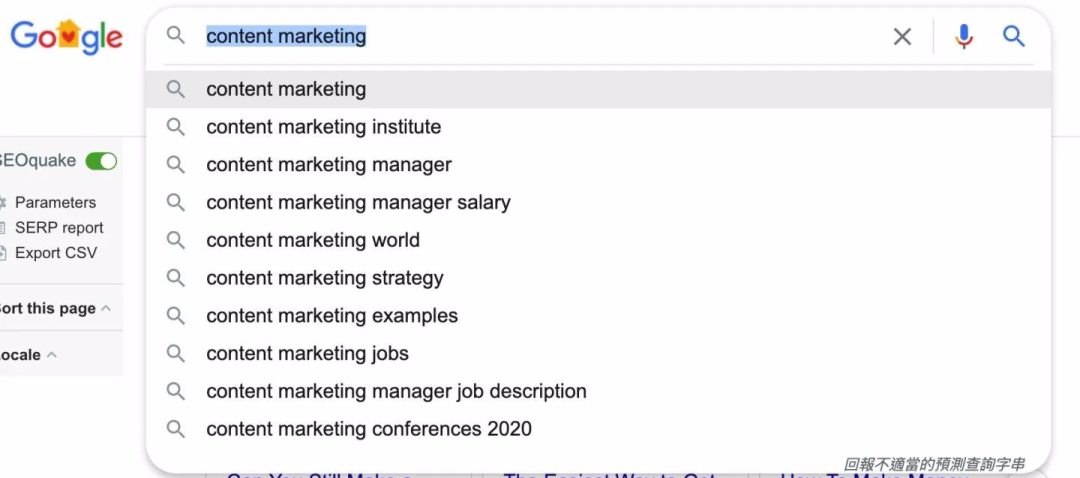Choose content marketing jobs suggestion
This screenshot has height=478, width=1080.
307,354
